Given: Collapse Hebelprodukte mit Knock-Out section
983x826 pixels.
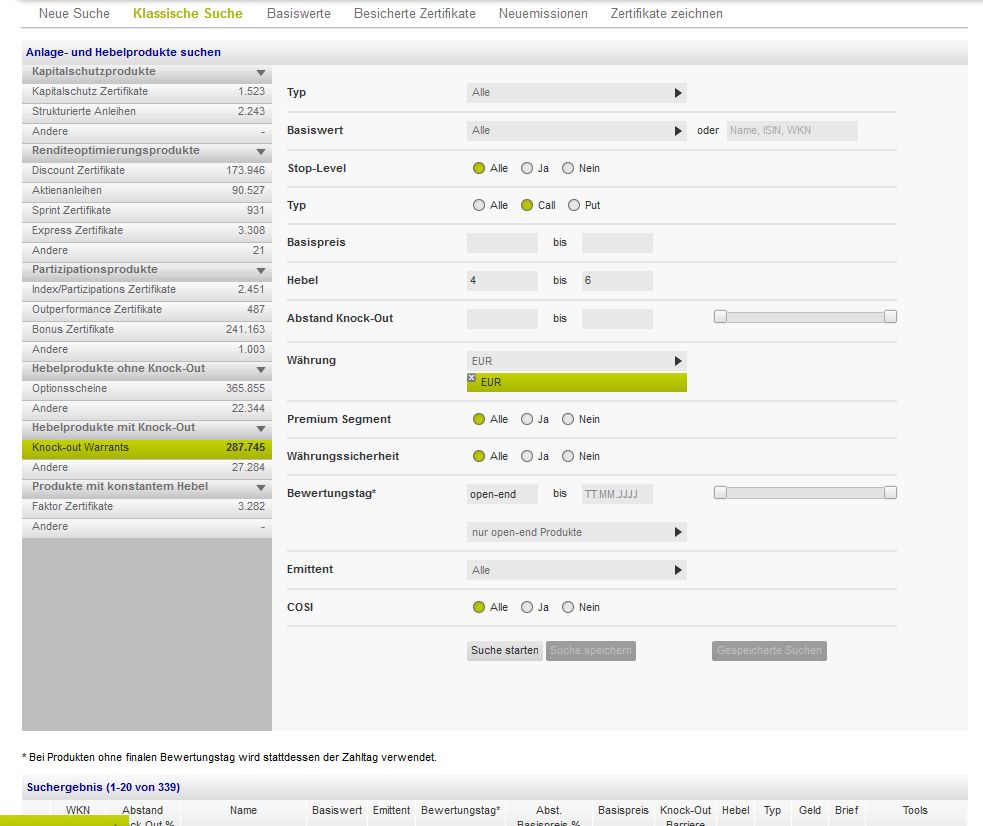Looking at the screenshot, I should (x=261, y=429).
